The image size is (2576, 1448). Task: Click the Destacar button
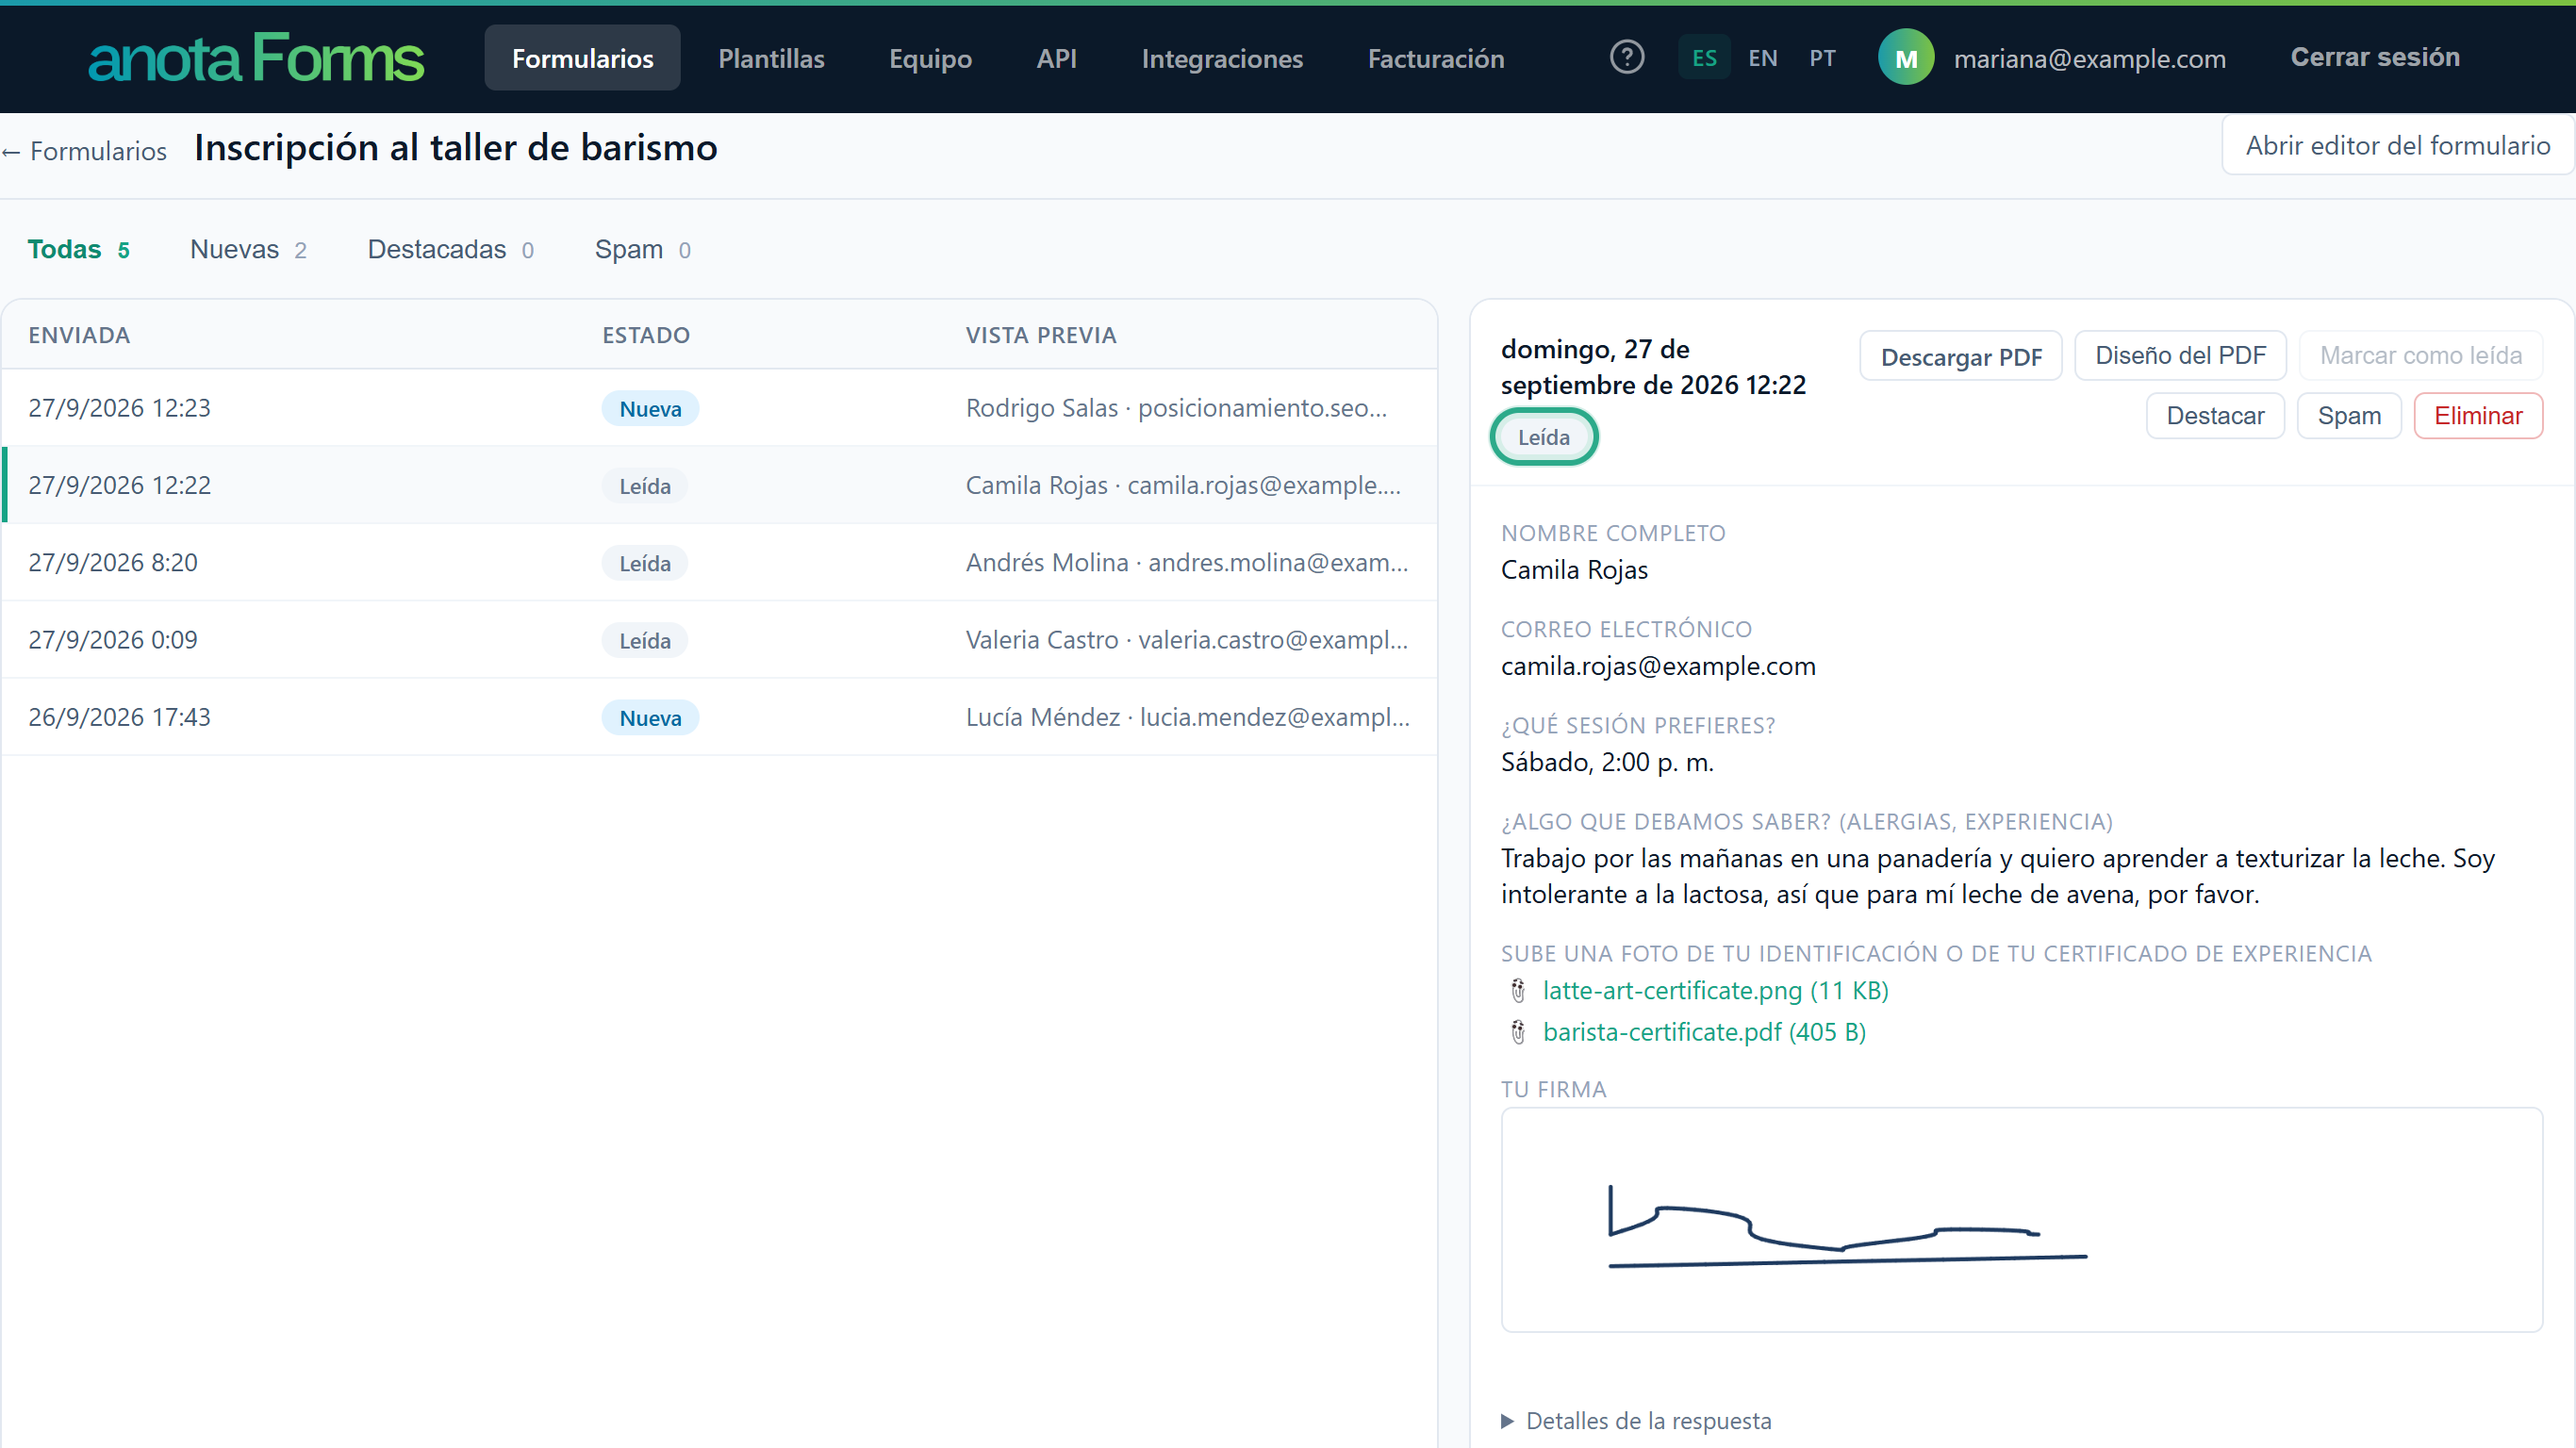2215,415
